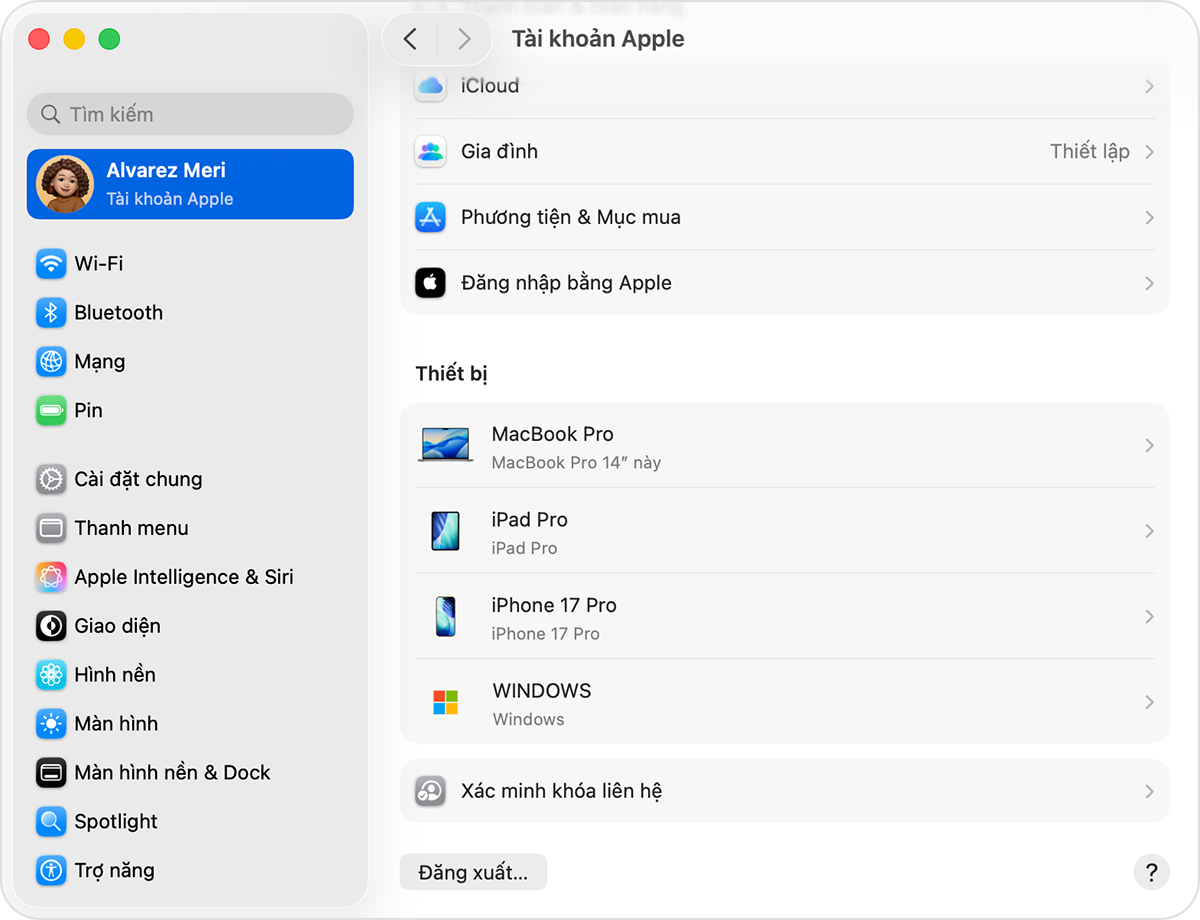Screen dimensions: 1200x920
Task: Click the Pin (Battery) sidebar icon
Action: coord(51,410)
